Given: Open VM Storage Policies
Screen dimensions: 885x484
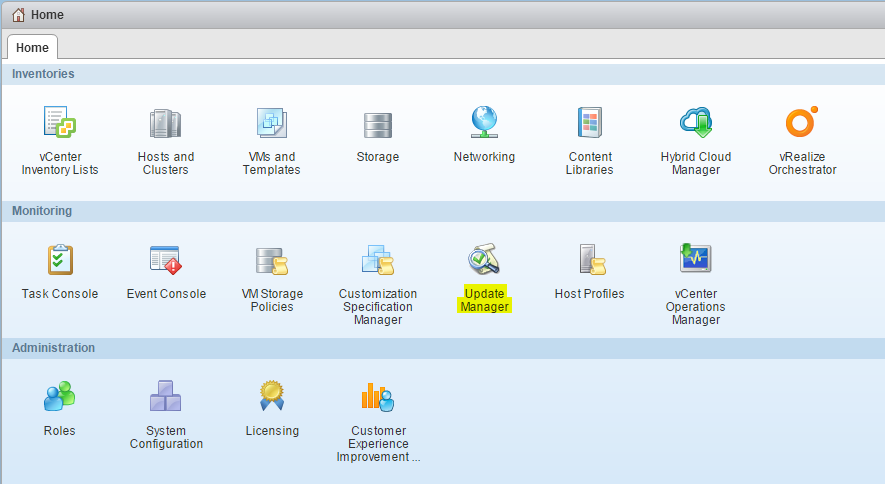Looking at the screenshot, I should click(x=272, y=260).
